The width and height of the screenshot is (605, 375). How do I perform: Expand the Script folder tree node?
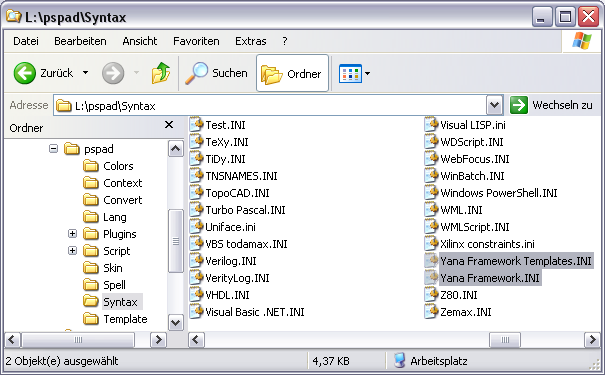click(x=72, y=250)
